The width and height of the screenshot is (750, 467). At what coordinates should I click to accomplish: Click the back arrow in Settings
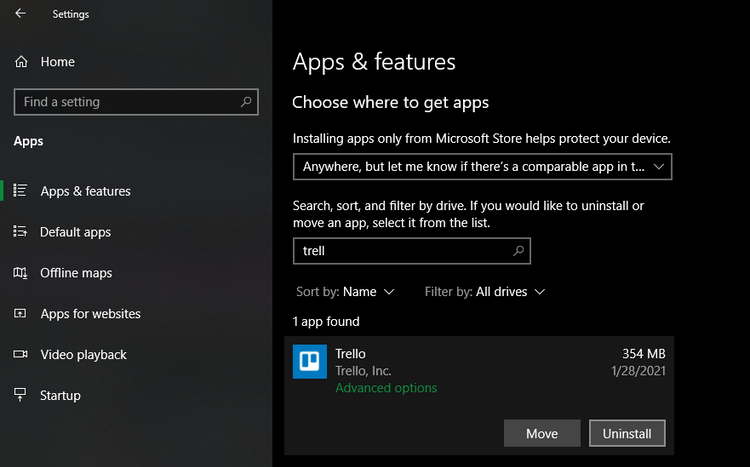(21, 14)
